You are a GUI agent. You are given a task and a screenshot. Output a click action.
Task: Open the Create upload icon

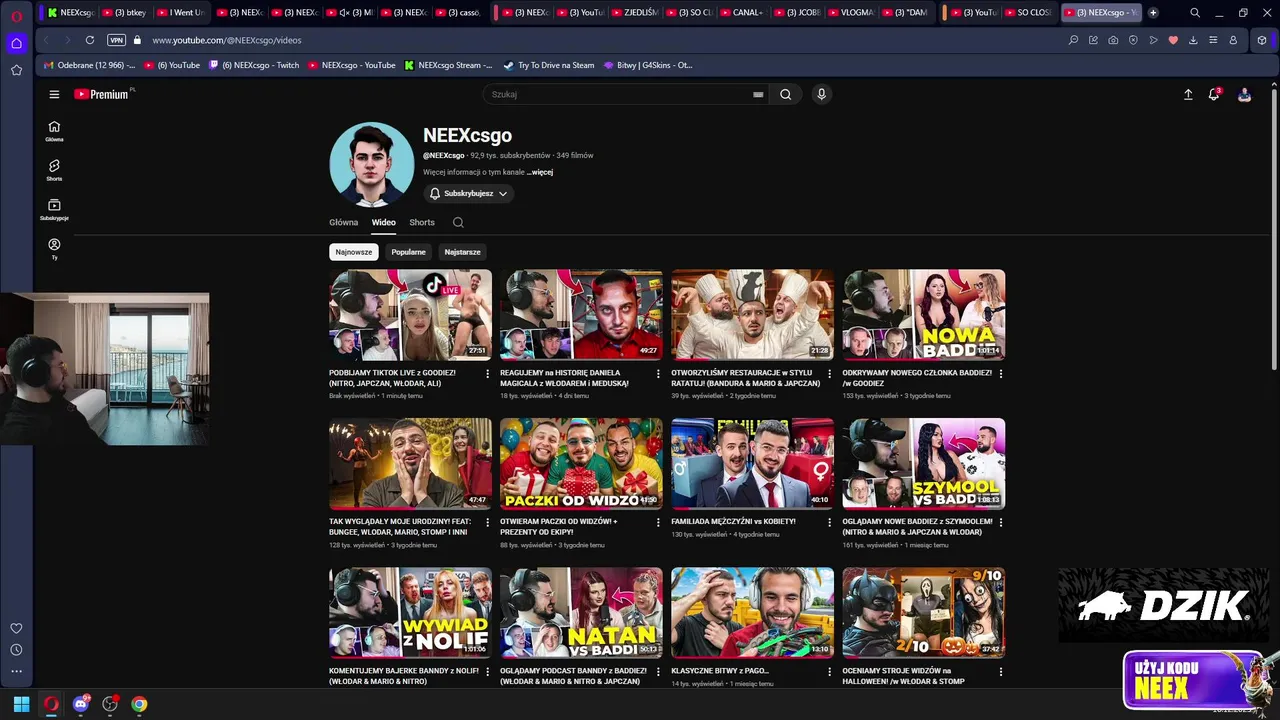pos(1188,94)
